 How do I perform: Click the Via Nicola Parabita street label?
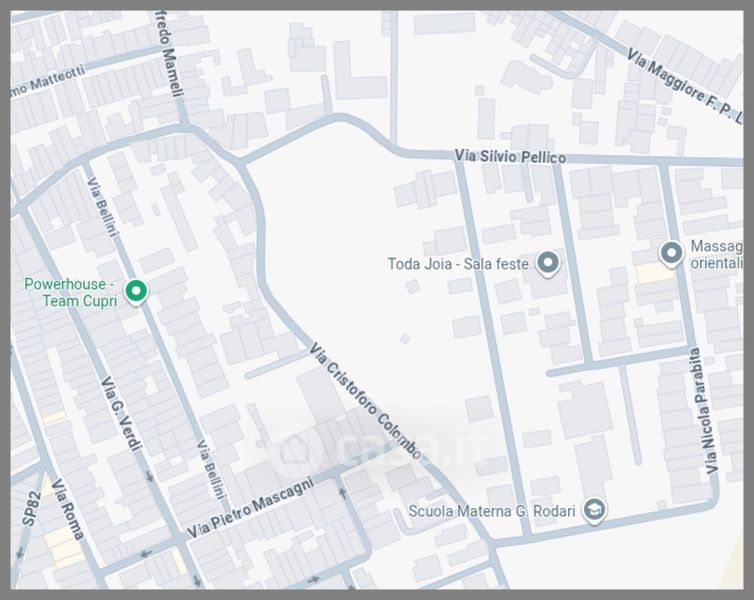tap(703, 411)
